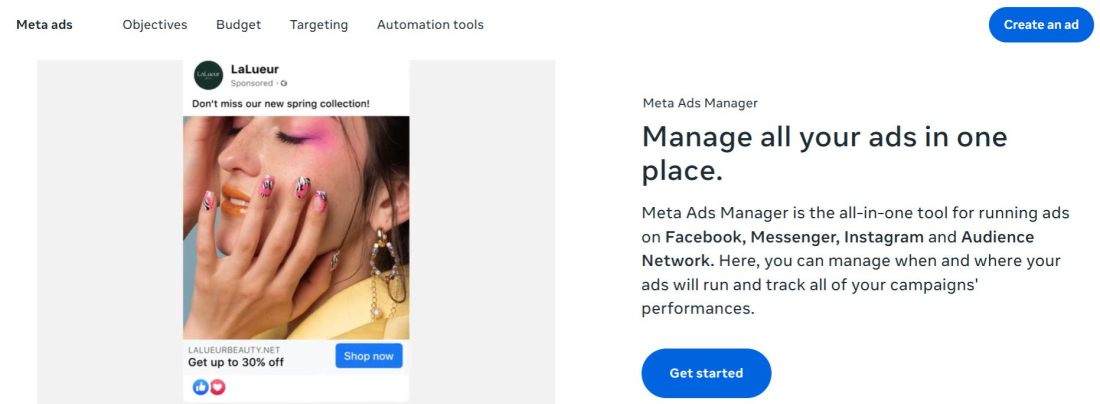The image size is (1100, 404).
Task: Click the LALUEURBEAUTY.NET link
Action: [x=232, y=350]
